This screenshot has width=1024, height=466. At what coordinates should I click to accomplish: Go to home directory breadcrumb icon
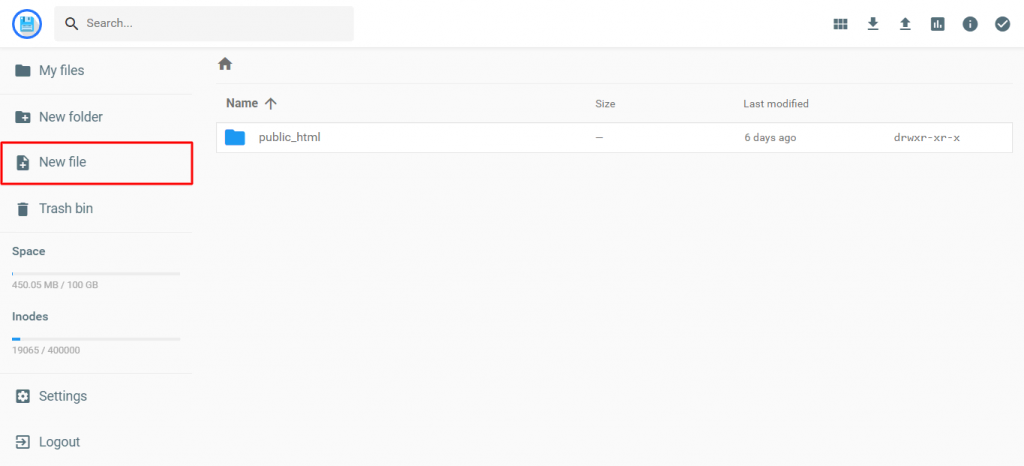click(225, 64)
